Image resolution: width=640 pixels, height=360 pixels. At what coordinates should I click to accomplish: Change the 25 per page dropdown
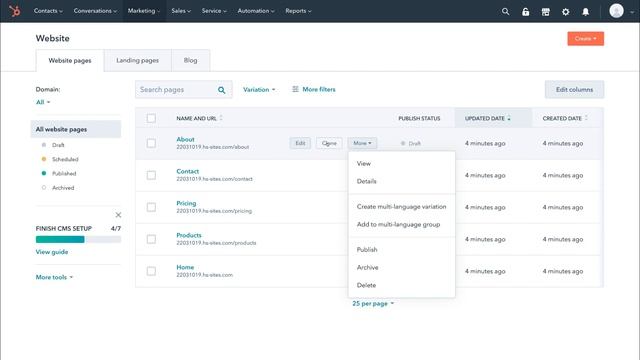point(373,304)
